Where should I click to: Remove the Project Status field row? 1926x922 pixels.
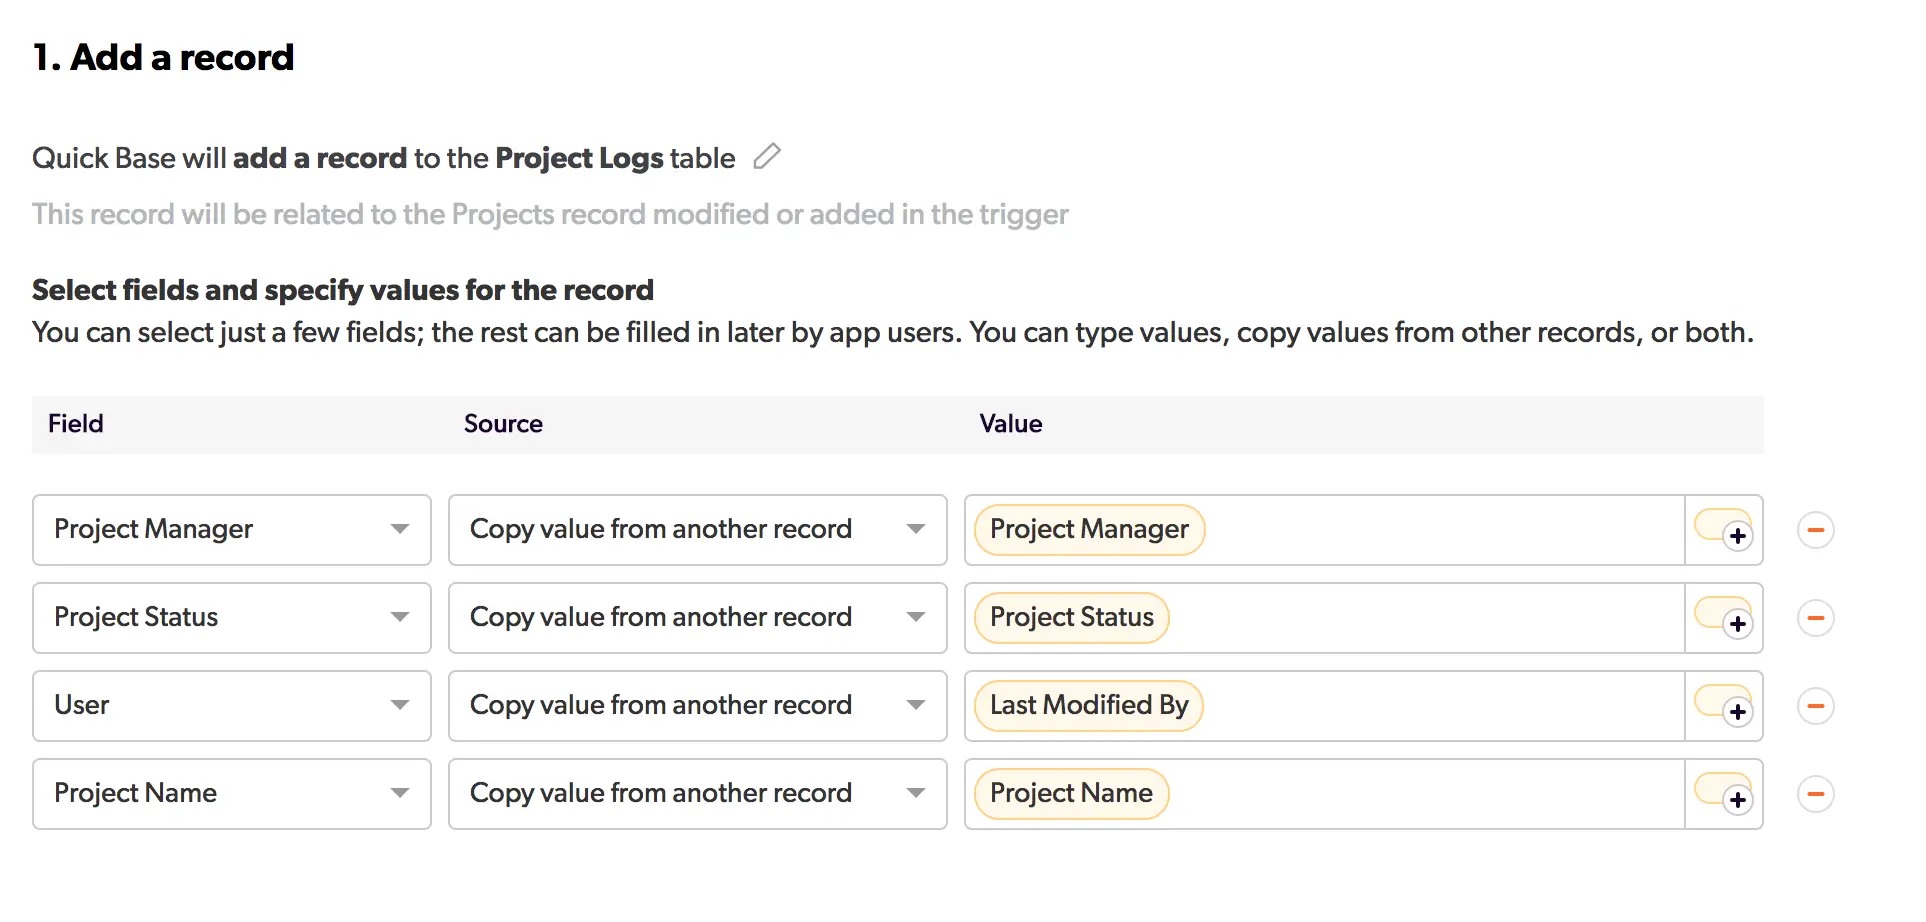click(x=1815, y=618)
